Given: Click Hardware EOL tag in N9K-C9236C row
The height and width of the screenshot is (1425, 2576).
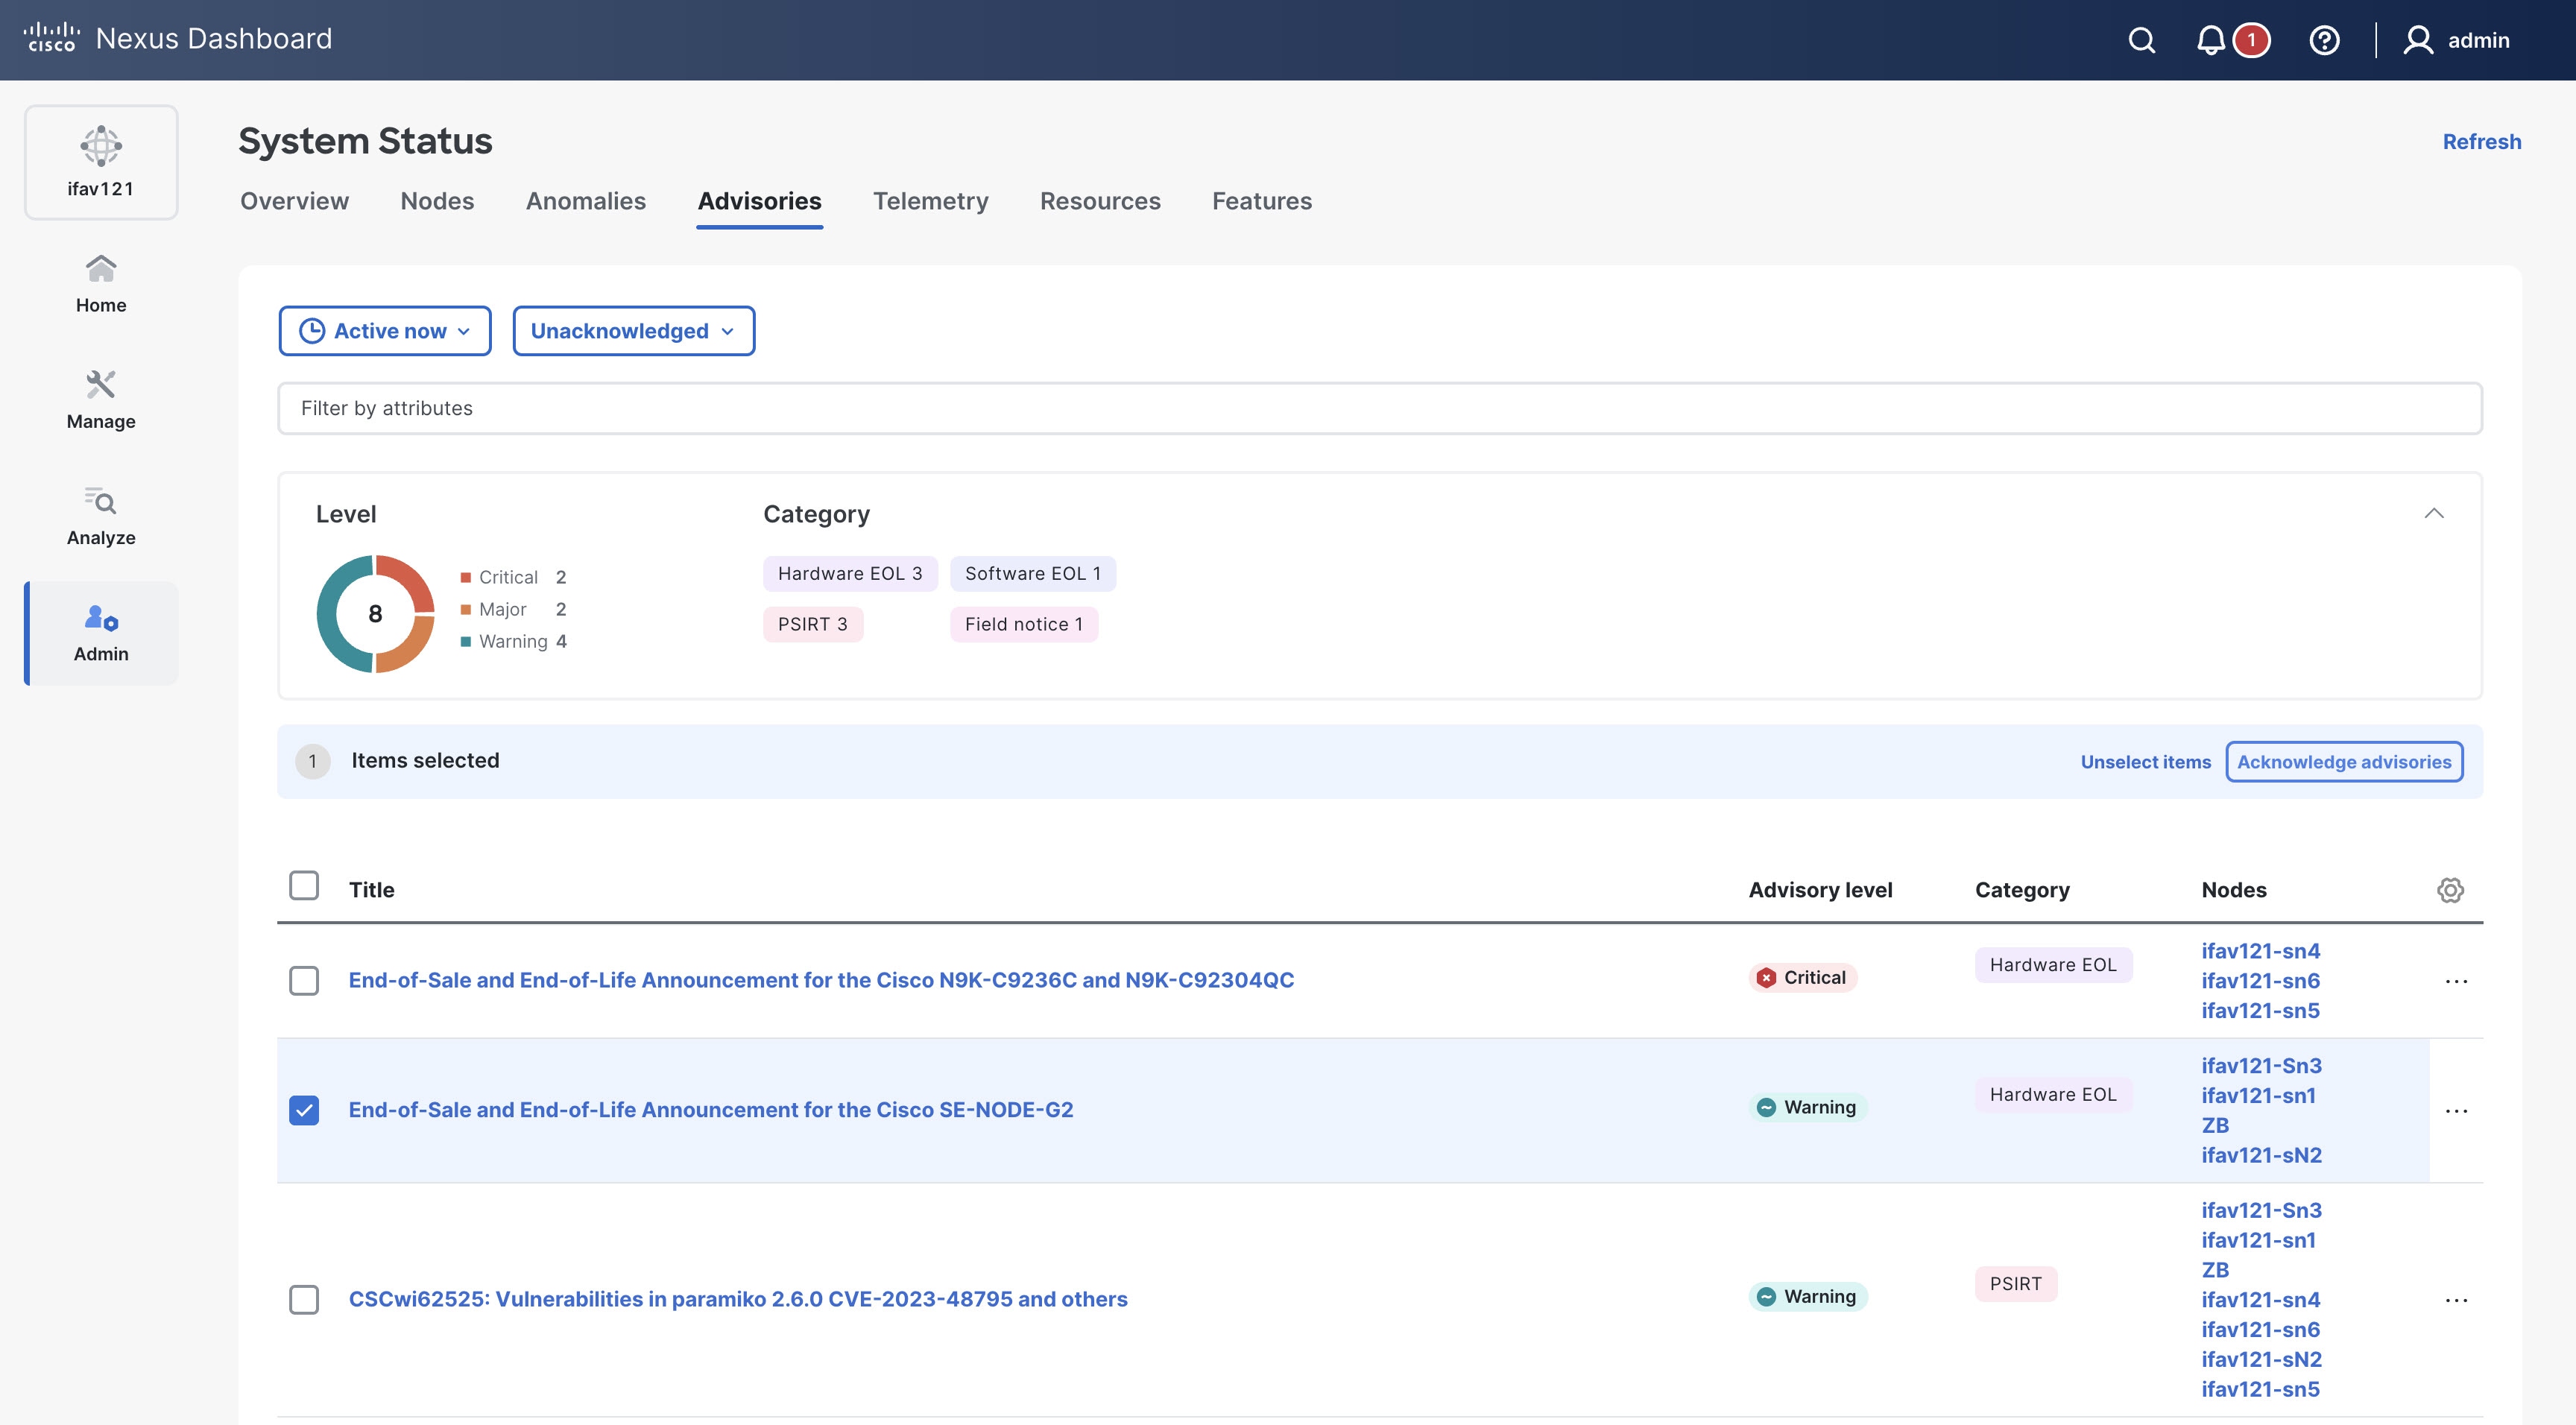Looking at the screenshot, I should coord(2053,965).
